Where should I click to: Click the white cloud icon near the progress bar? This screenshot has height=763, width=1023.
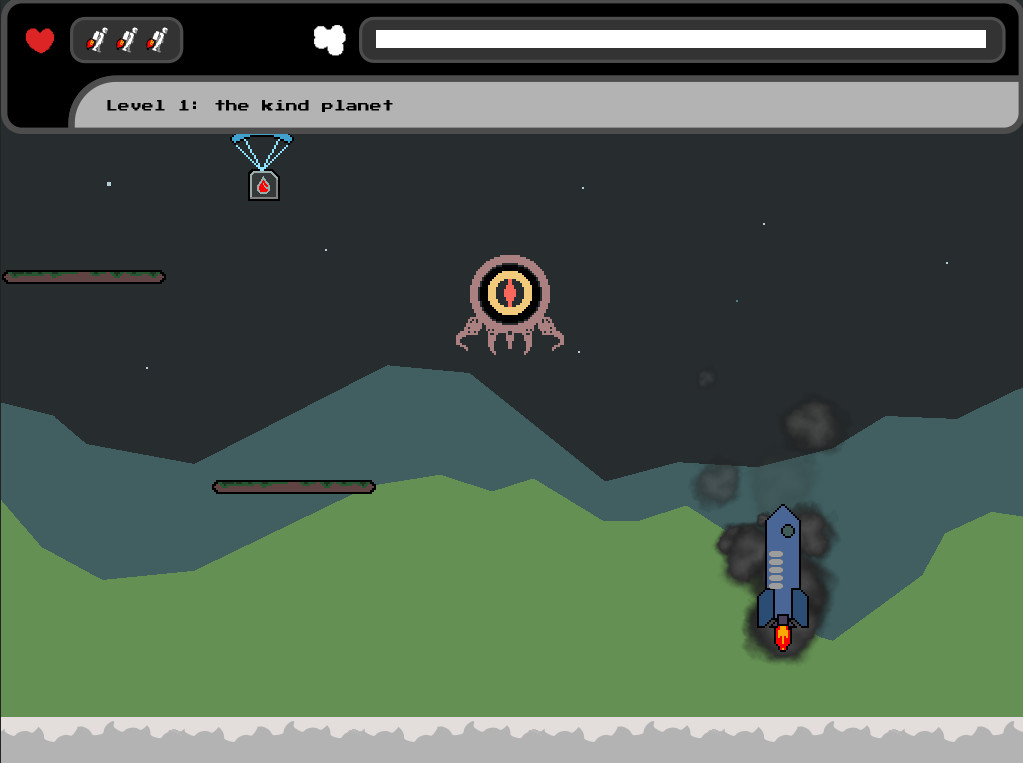point(330,40)
